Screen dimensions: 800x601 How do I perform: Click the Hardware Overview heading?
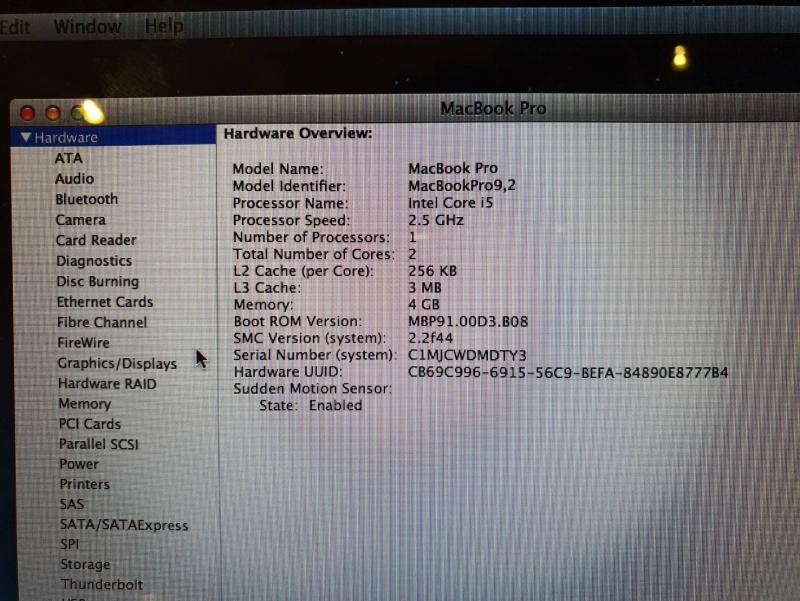click(298, 134)
